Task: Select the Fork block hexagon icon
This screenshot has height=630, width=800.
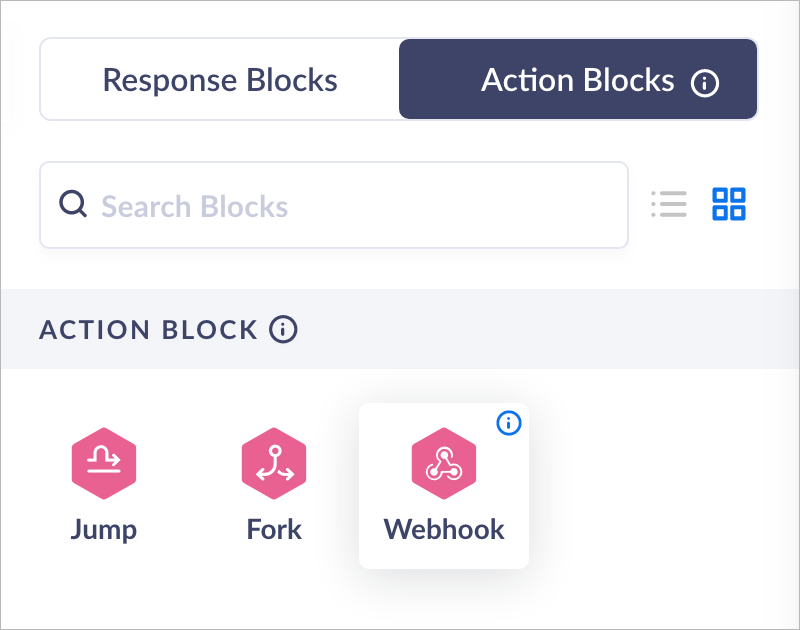Action: coord(274,463)
